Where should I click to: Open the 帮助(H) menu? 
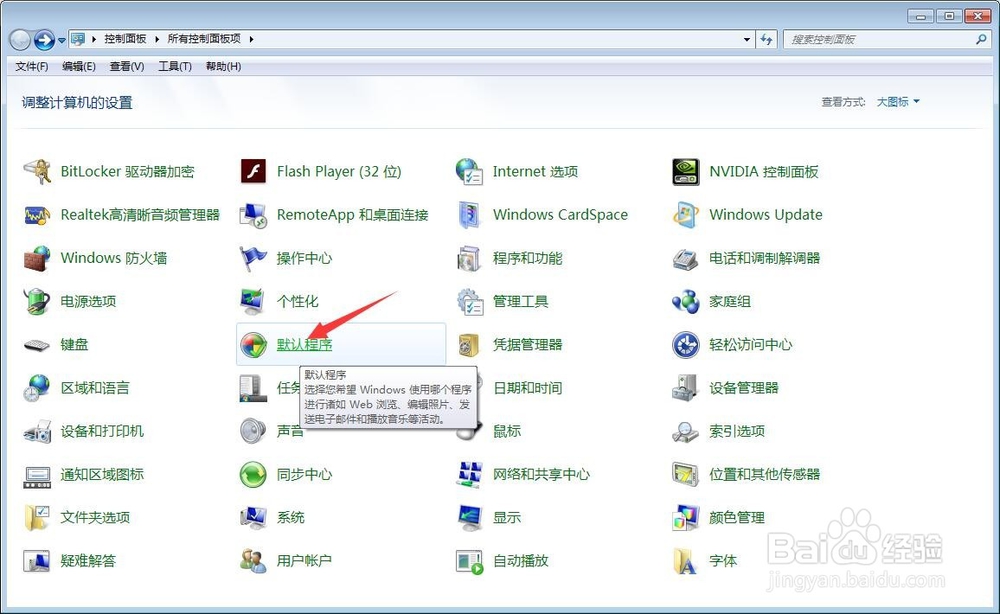pyautogui.click(x=223, y=66)
